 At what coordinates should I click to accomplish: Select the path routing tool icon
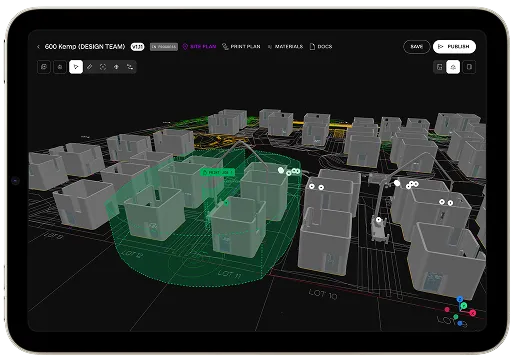pos(130,67)
